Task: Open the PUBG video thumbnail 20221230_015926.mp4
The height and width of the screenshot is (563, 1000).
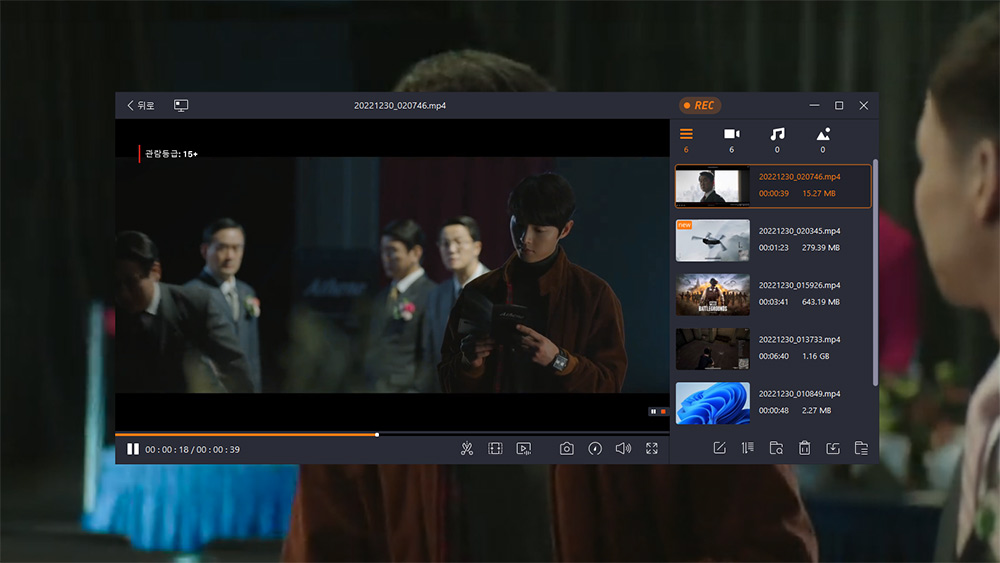Action: click(712, 295)
